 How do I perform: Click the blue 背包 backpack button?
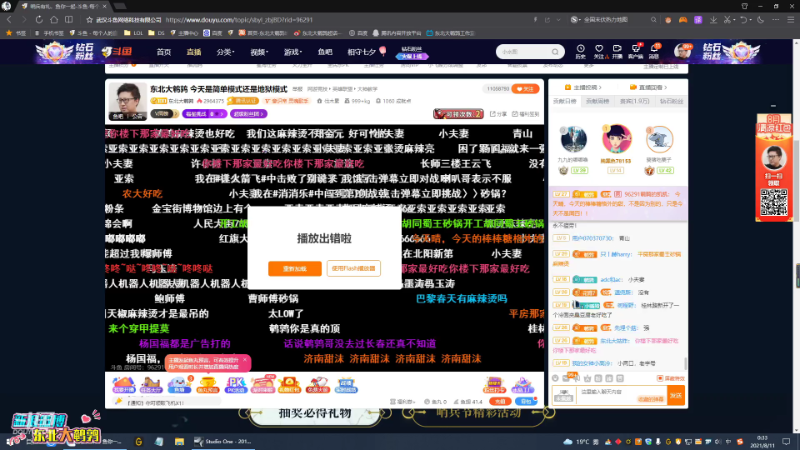pos(526,402)
